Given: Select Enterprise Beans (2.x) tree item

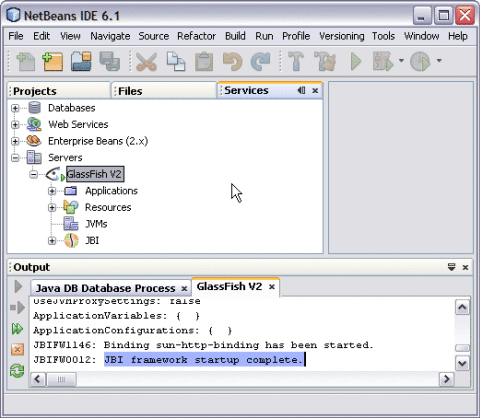Looking at the screenshot, I should (x=98, y=141).
